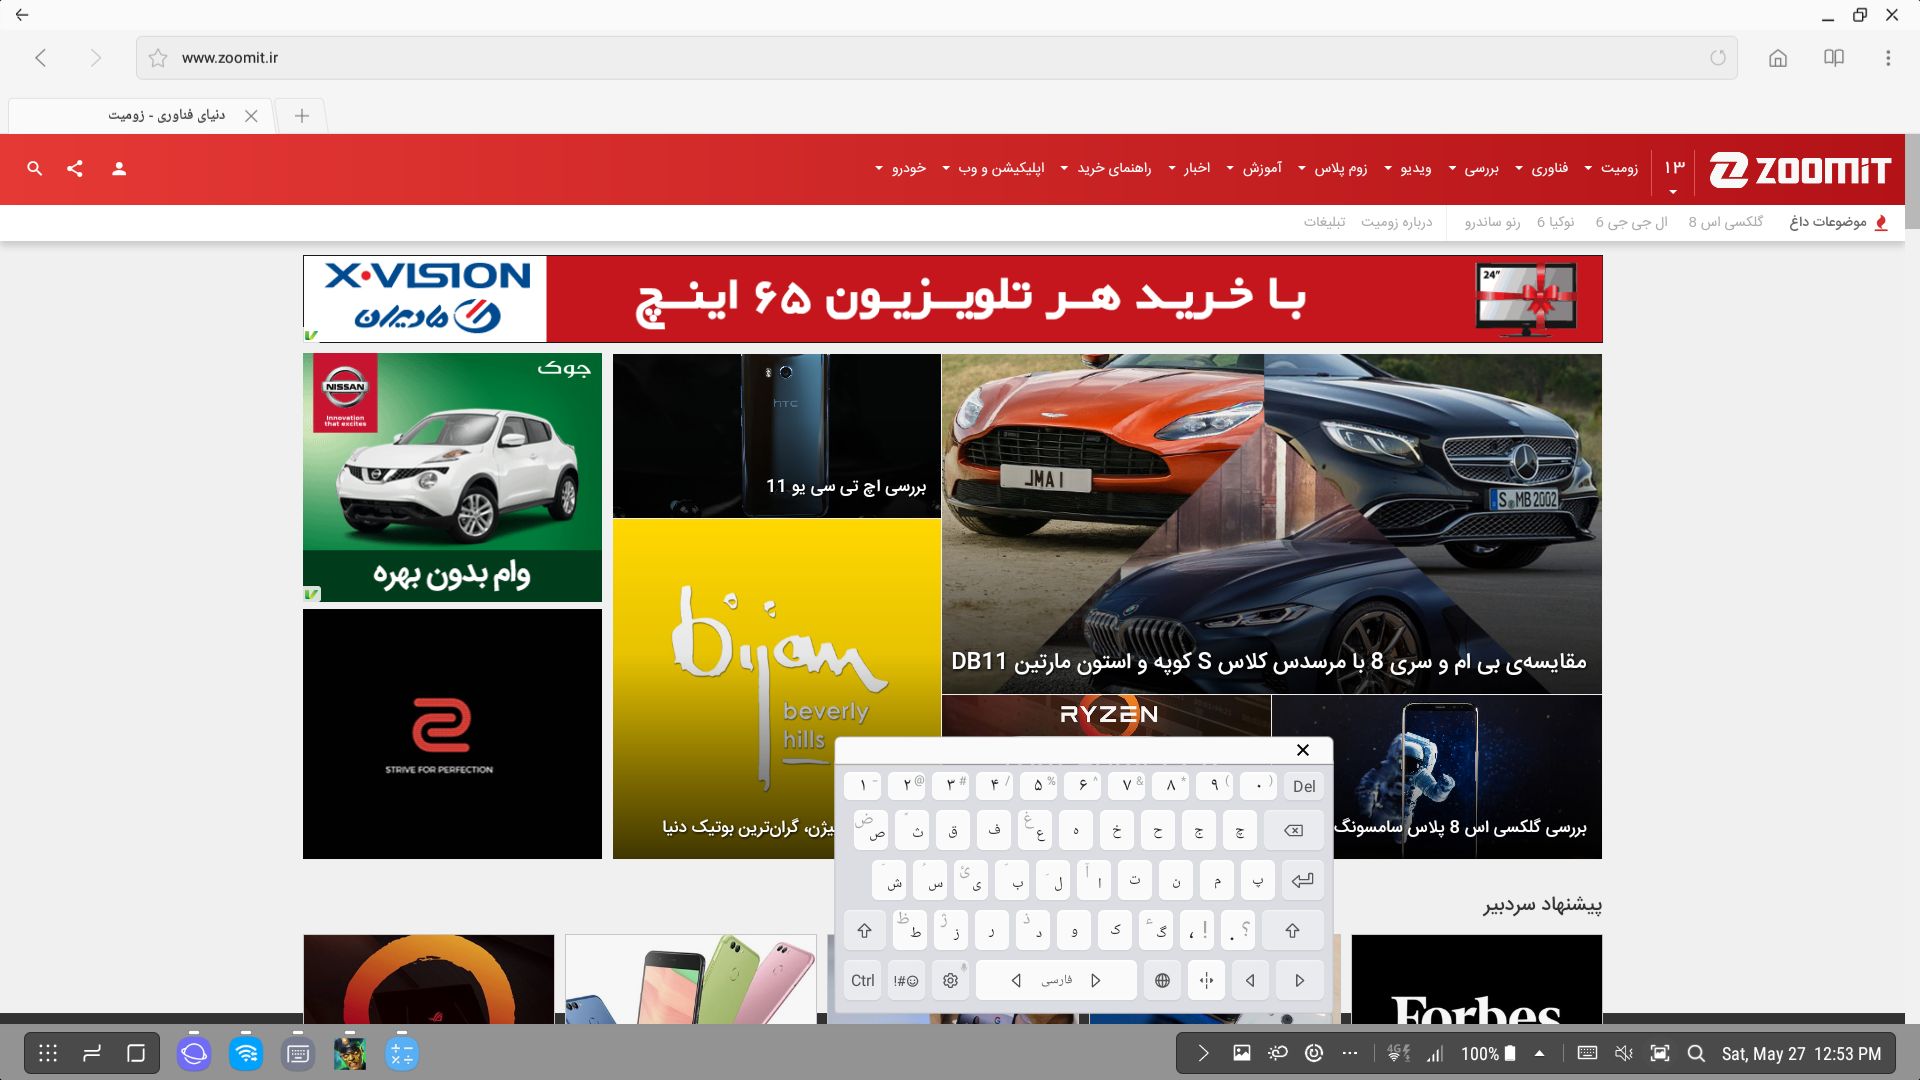Open the درباره زومیت link
Viewport: 1920px width, 1080px height.
(1397, 222)
